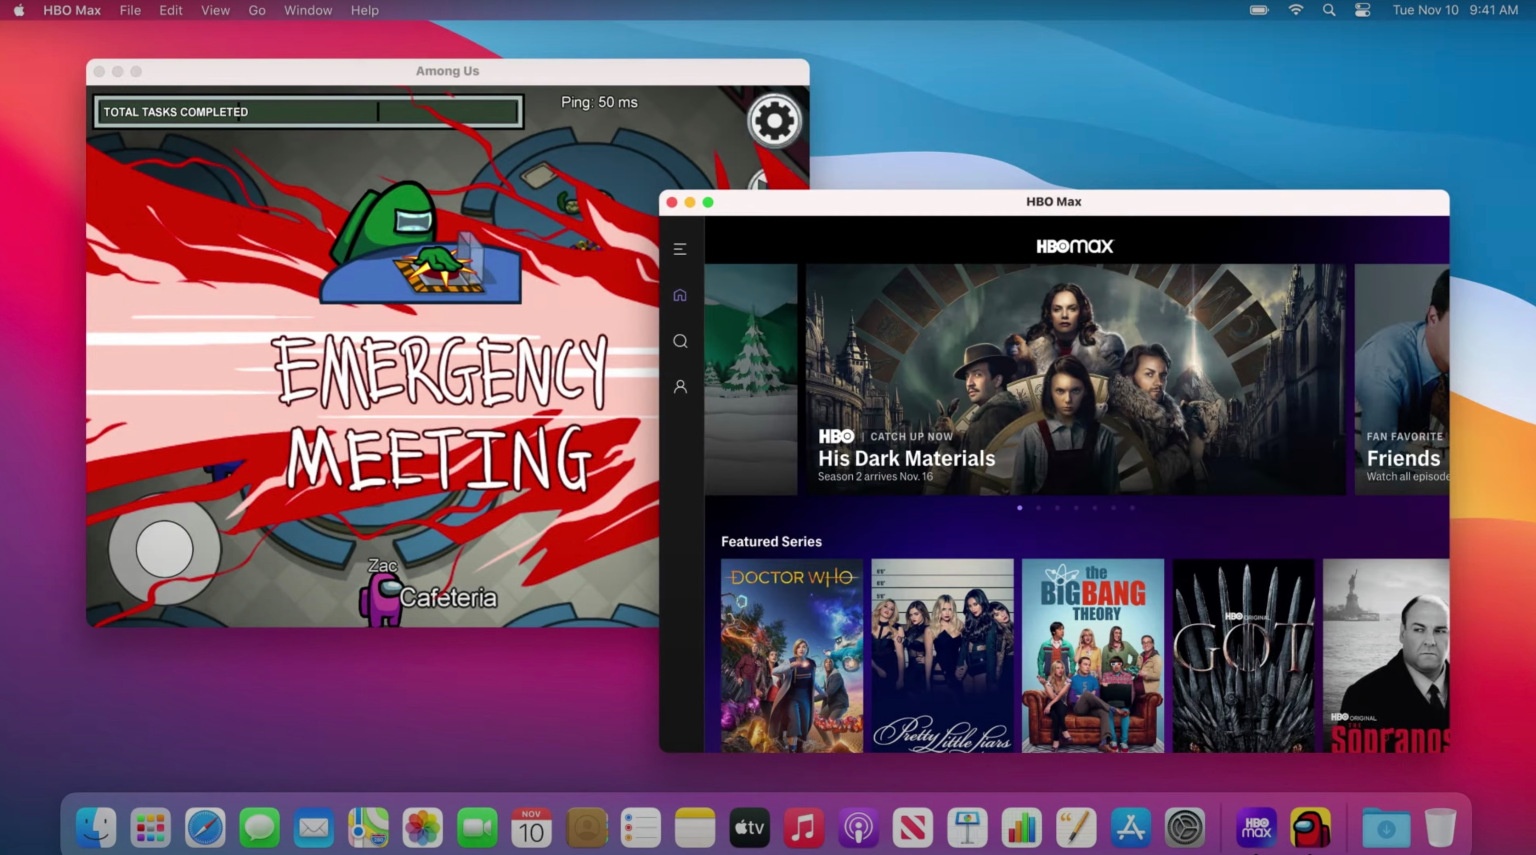Launch Among Us from the Dock
The width and height of the screenshot is (1536, 855).
(x=1310, y=828)
